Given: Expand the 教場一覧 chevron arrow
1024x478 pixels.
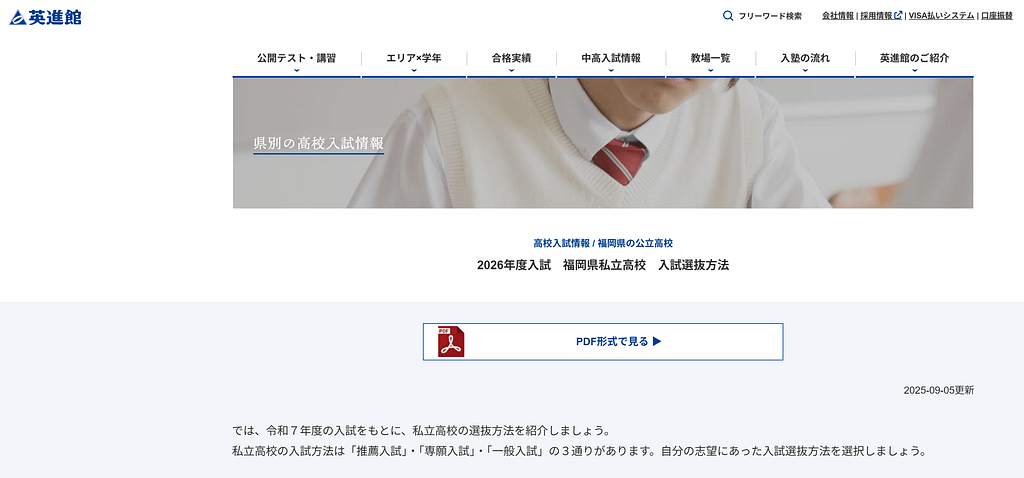Looking at the screenshot, I should pyautogui.click(x=710, y=71).
